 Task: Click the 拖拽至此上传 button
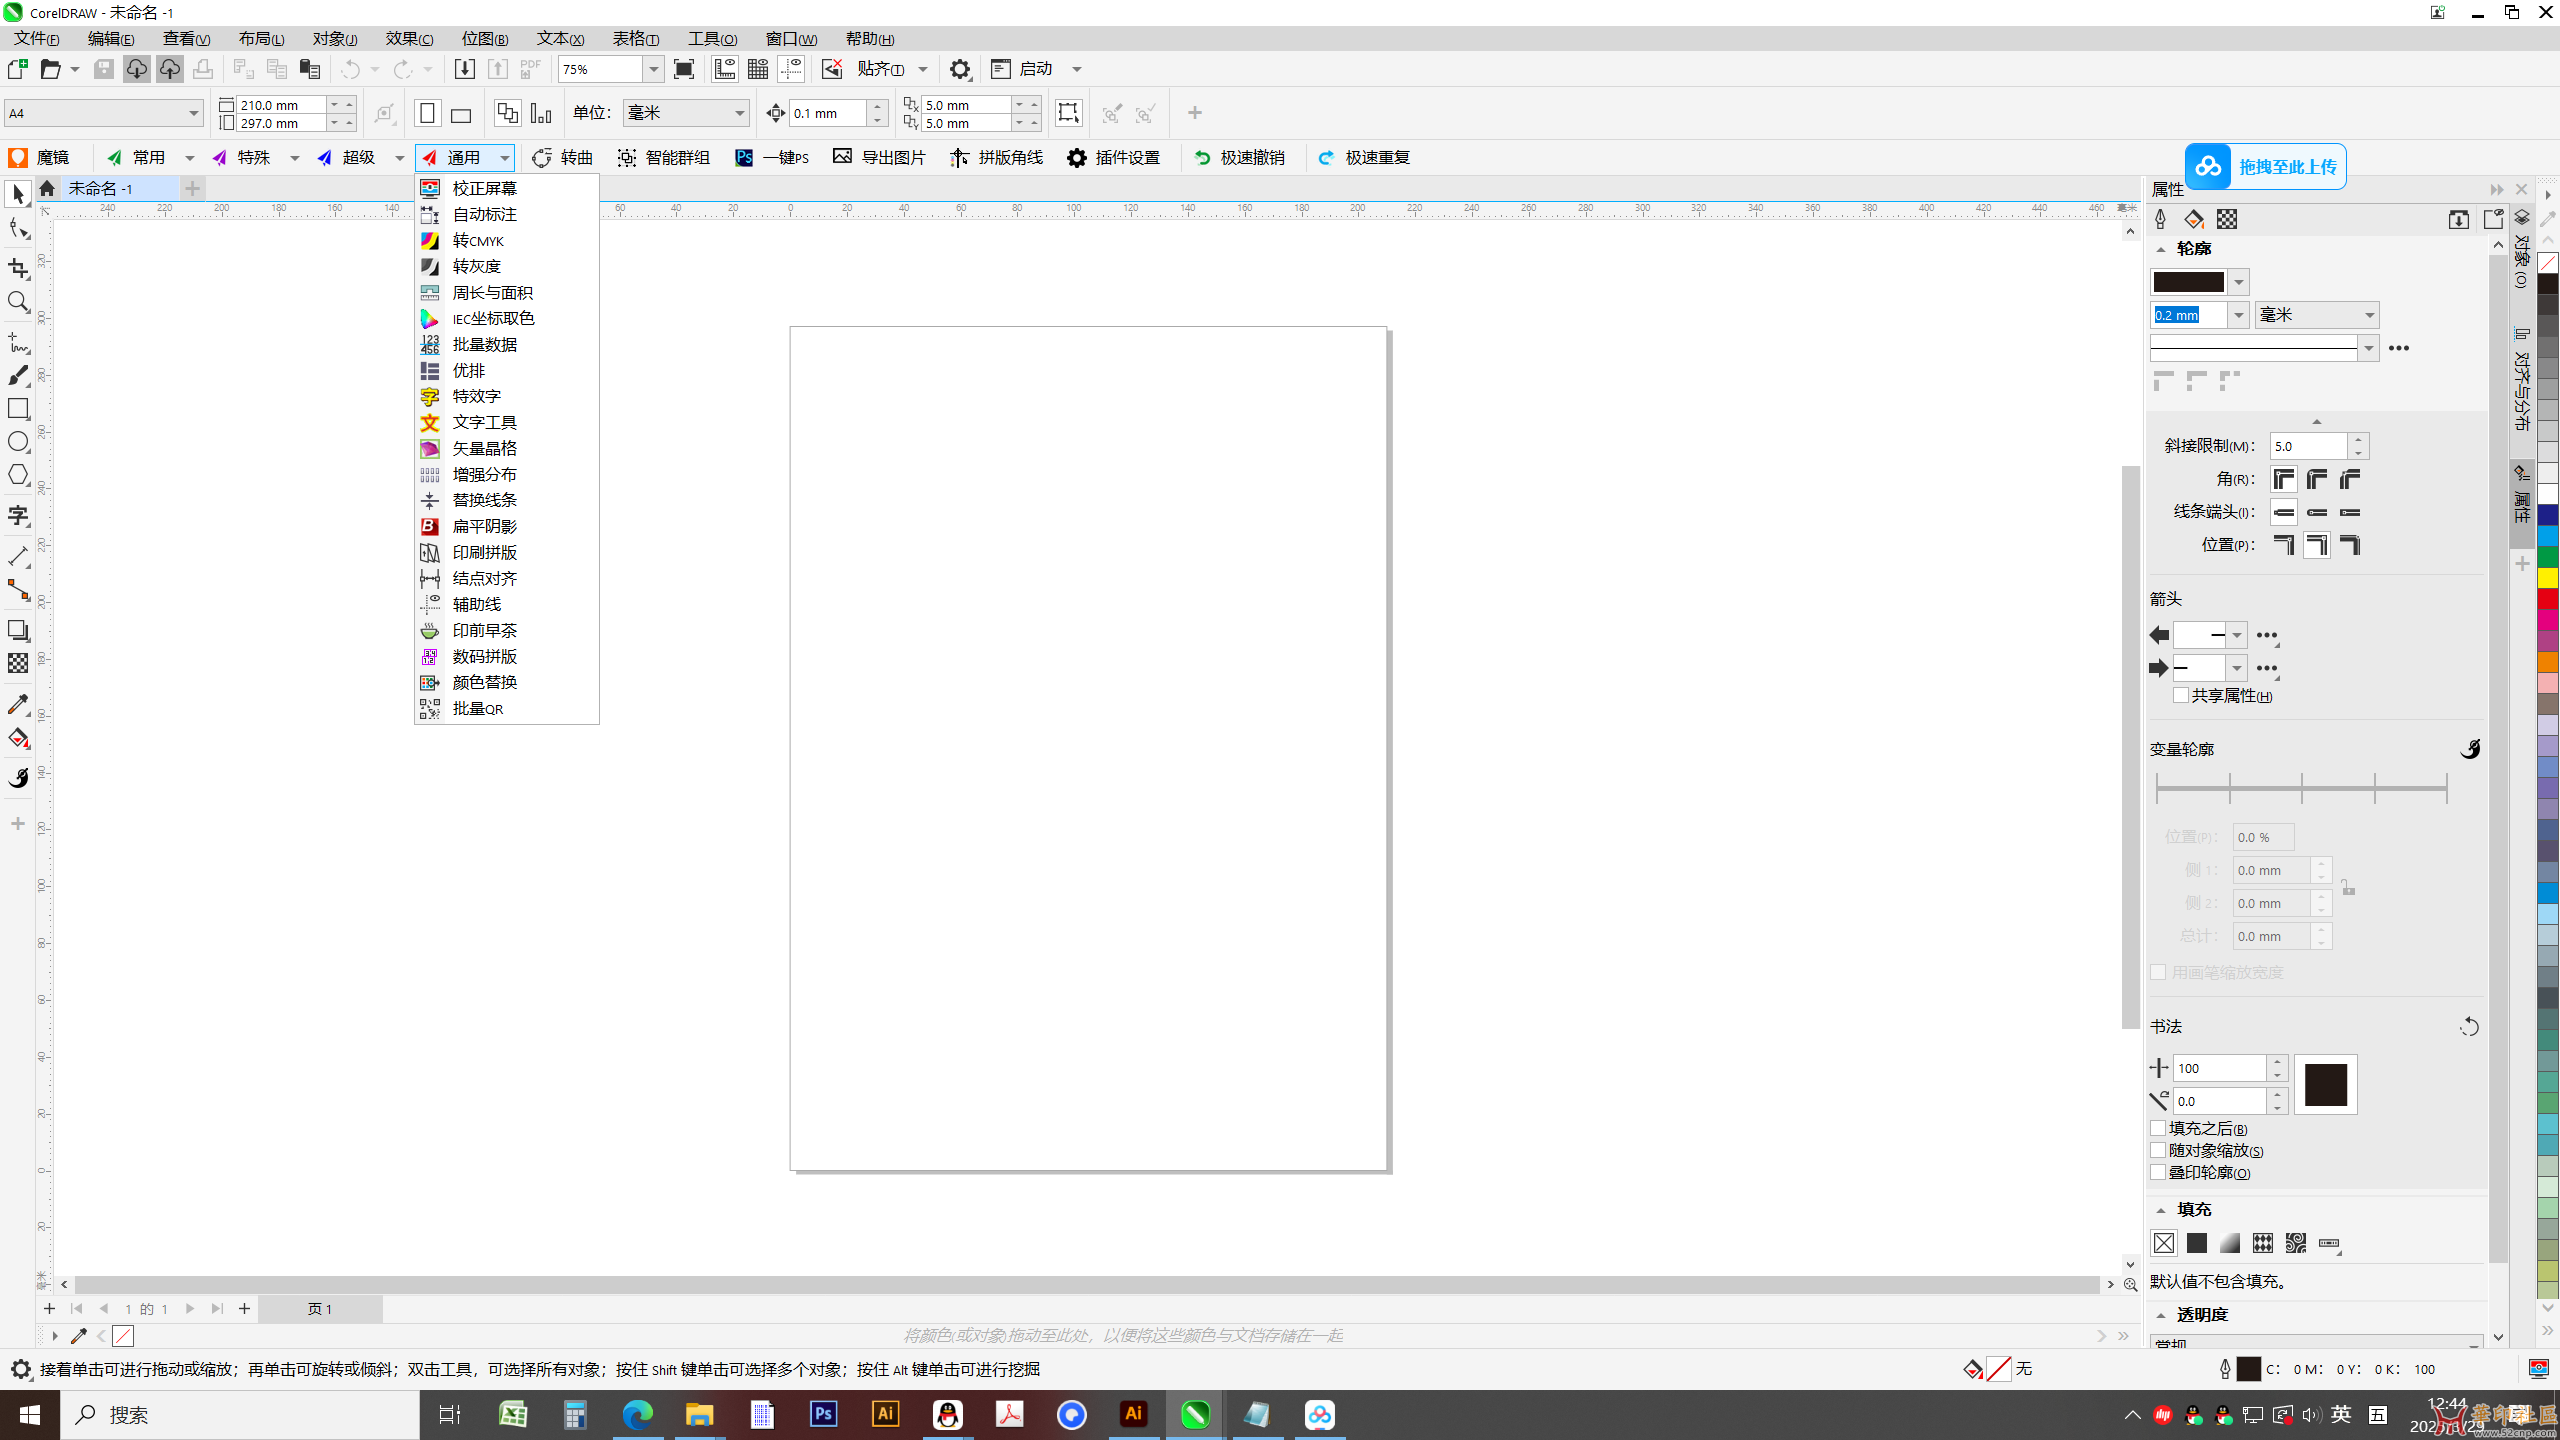coord(2265,166)
